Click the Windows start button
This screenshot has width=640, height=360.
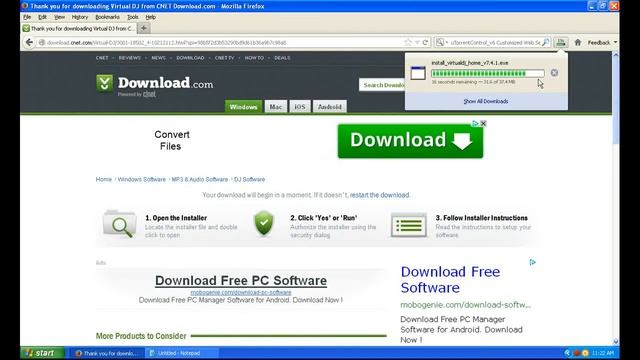coord(42,353)
